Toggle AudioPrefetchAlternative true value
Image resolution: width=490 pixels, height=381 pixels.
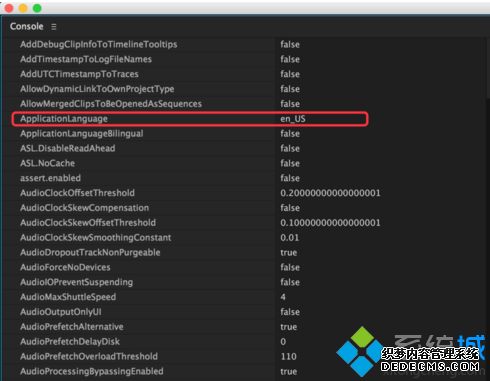point(289,327)
